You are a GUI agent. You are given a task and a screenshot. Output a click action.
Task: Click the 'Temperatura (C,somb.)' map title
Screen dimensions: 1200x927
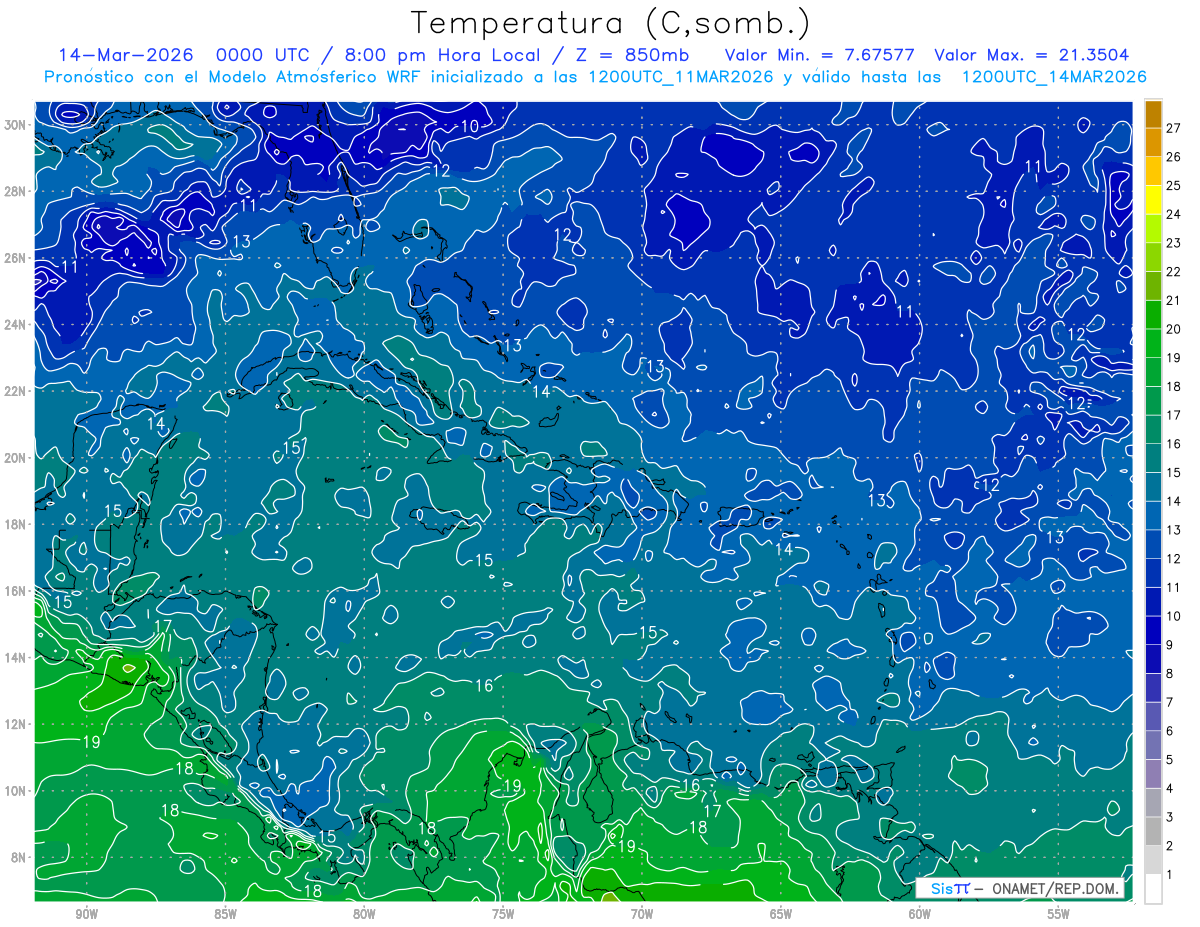(x=611, y=22)
